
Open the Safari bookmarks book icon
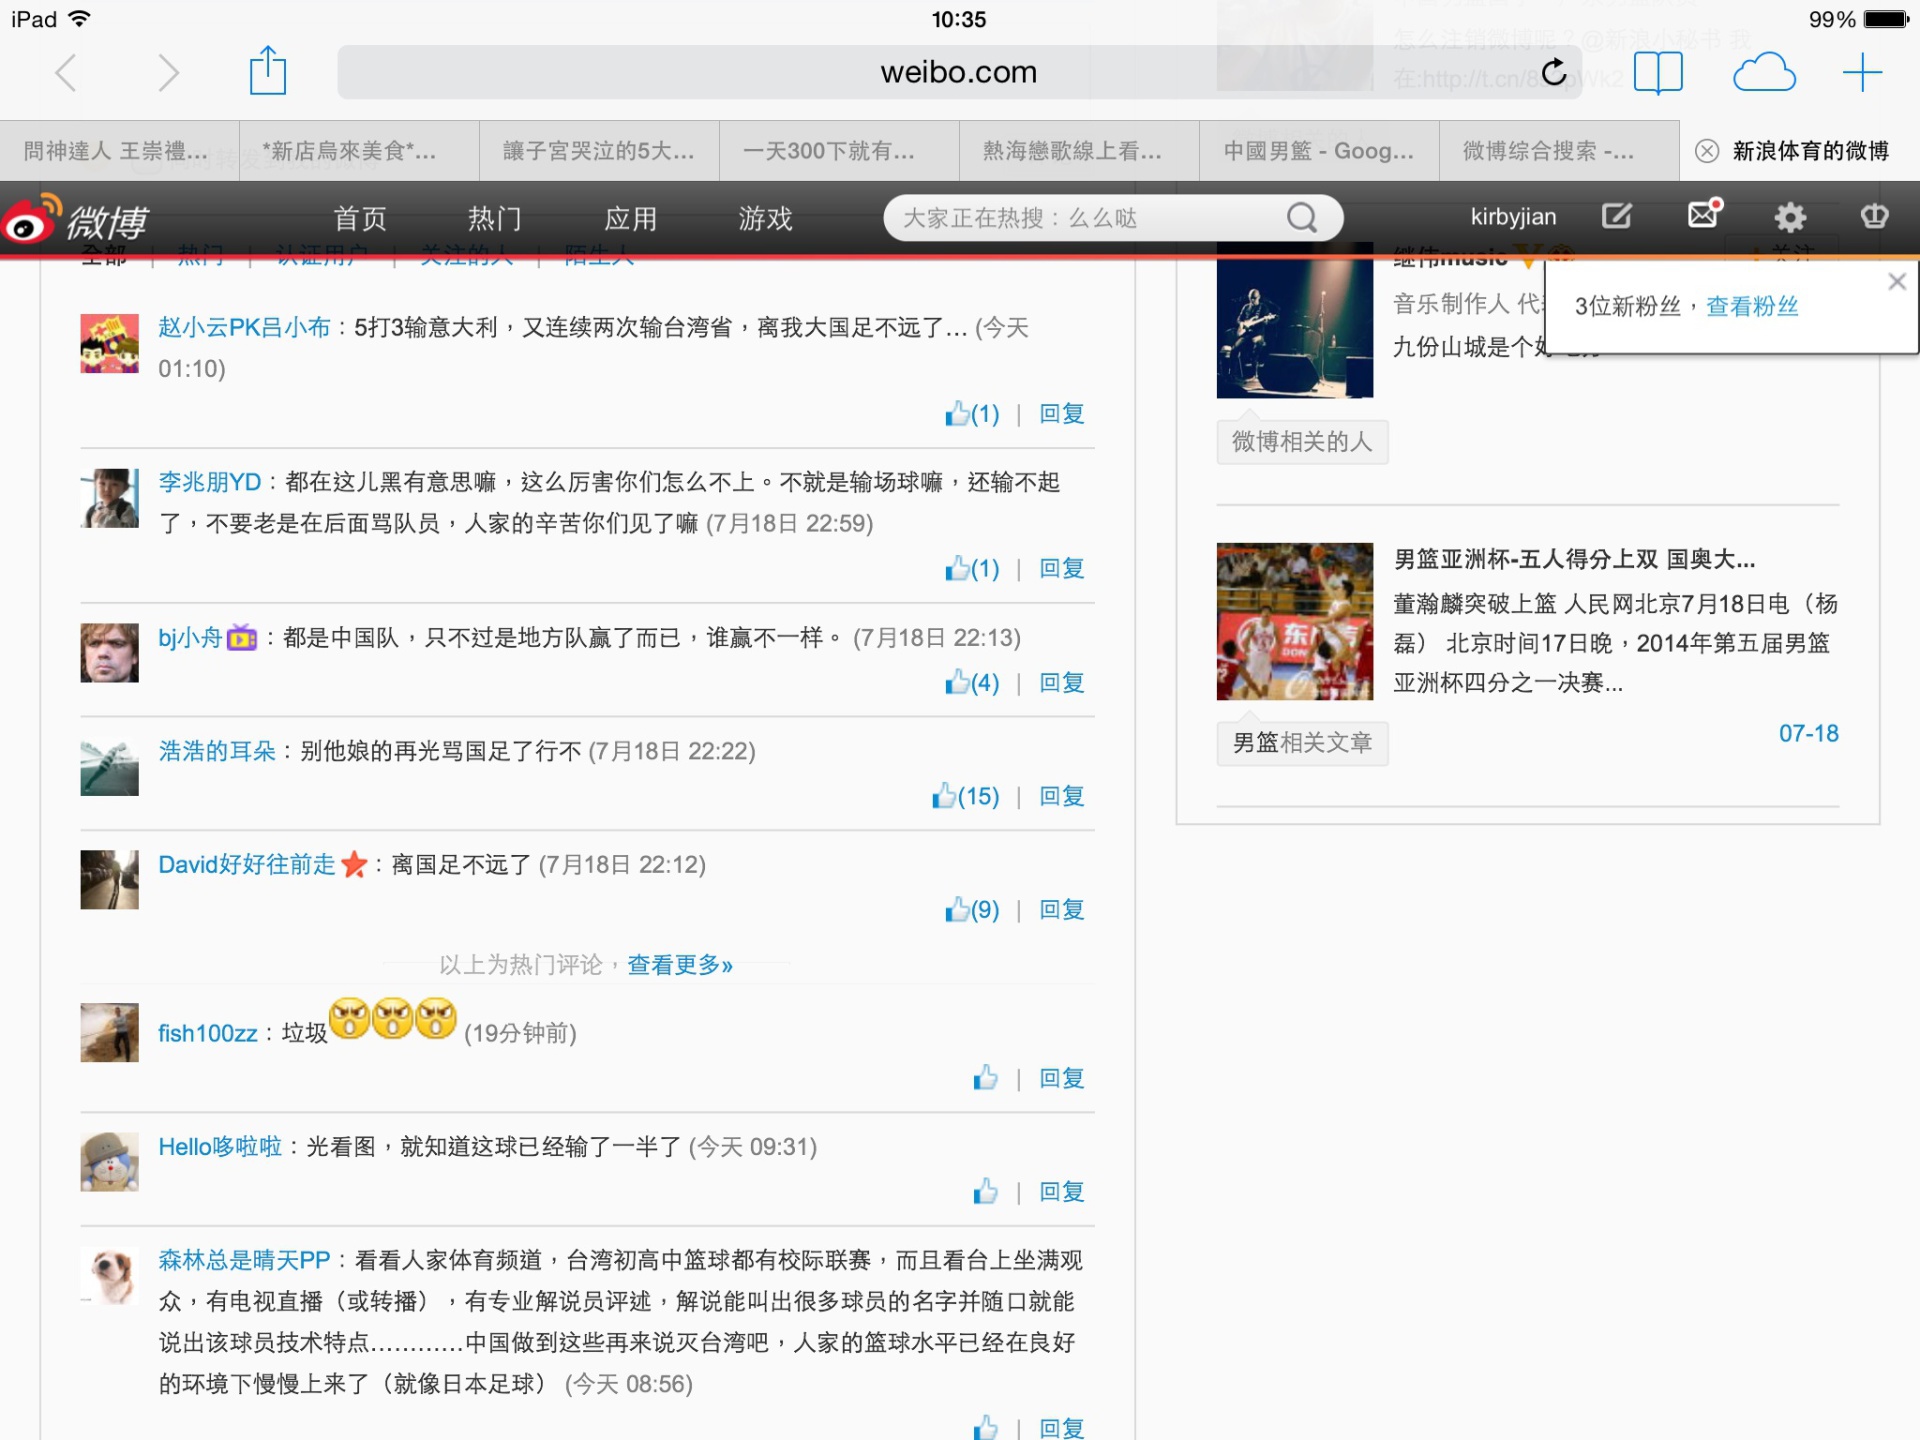click(1658, 72)
